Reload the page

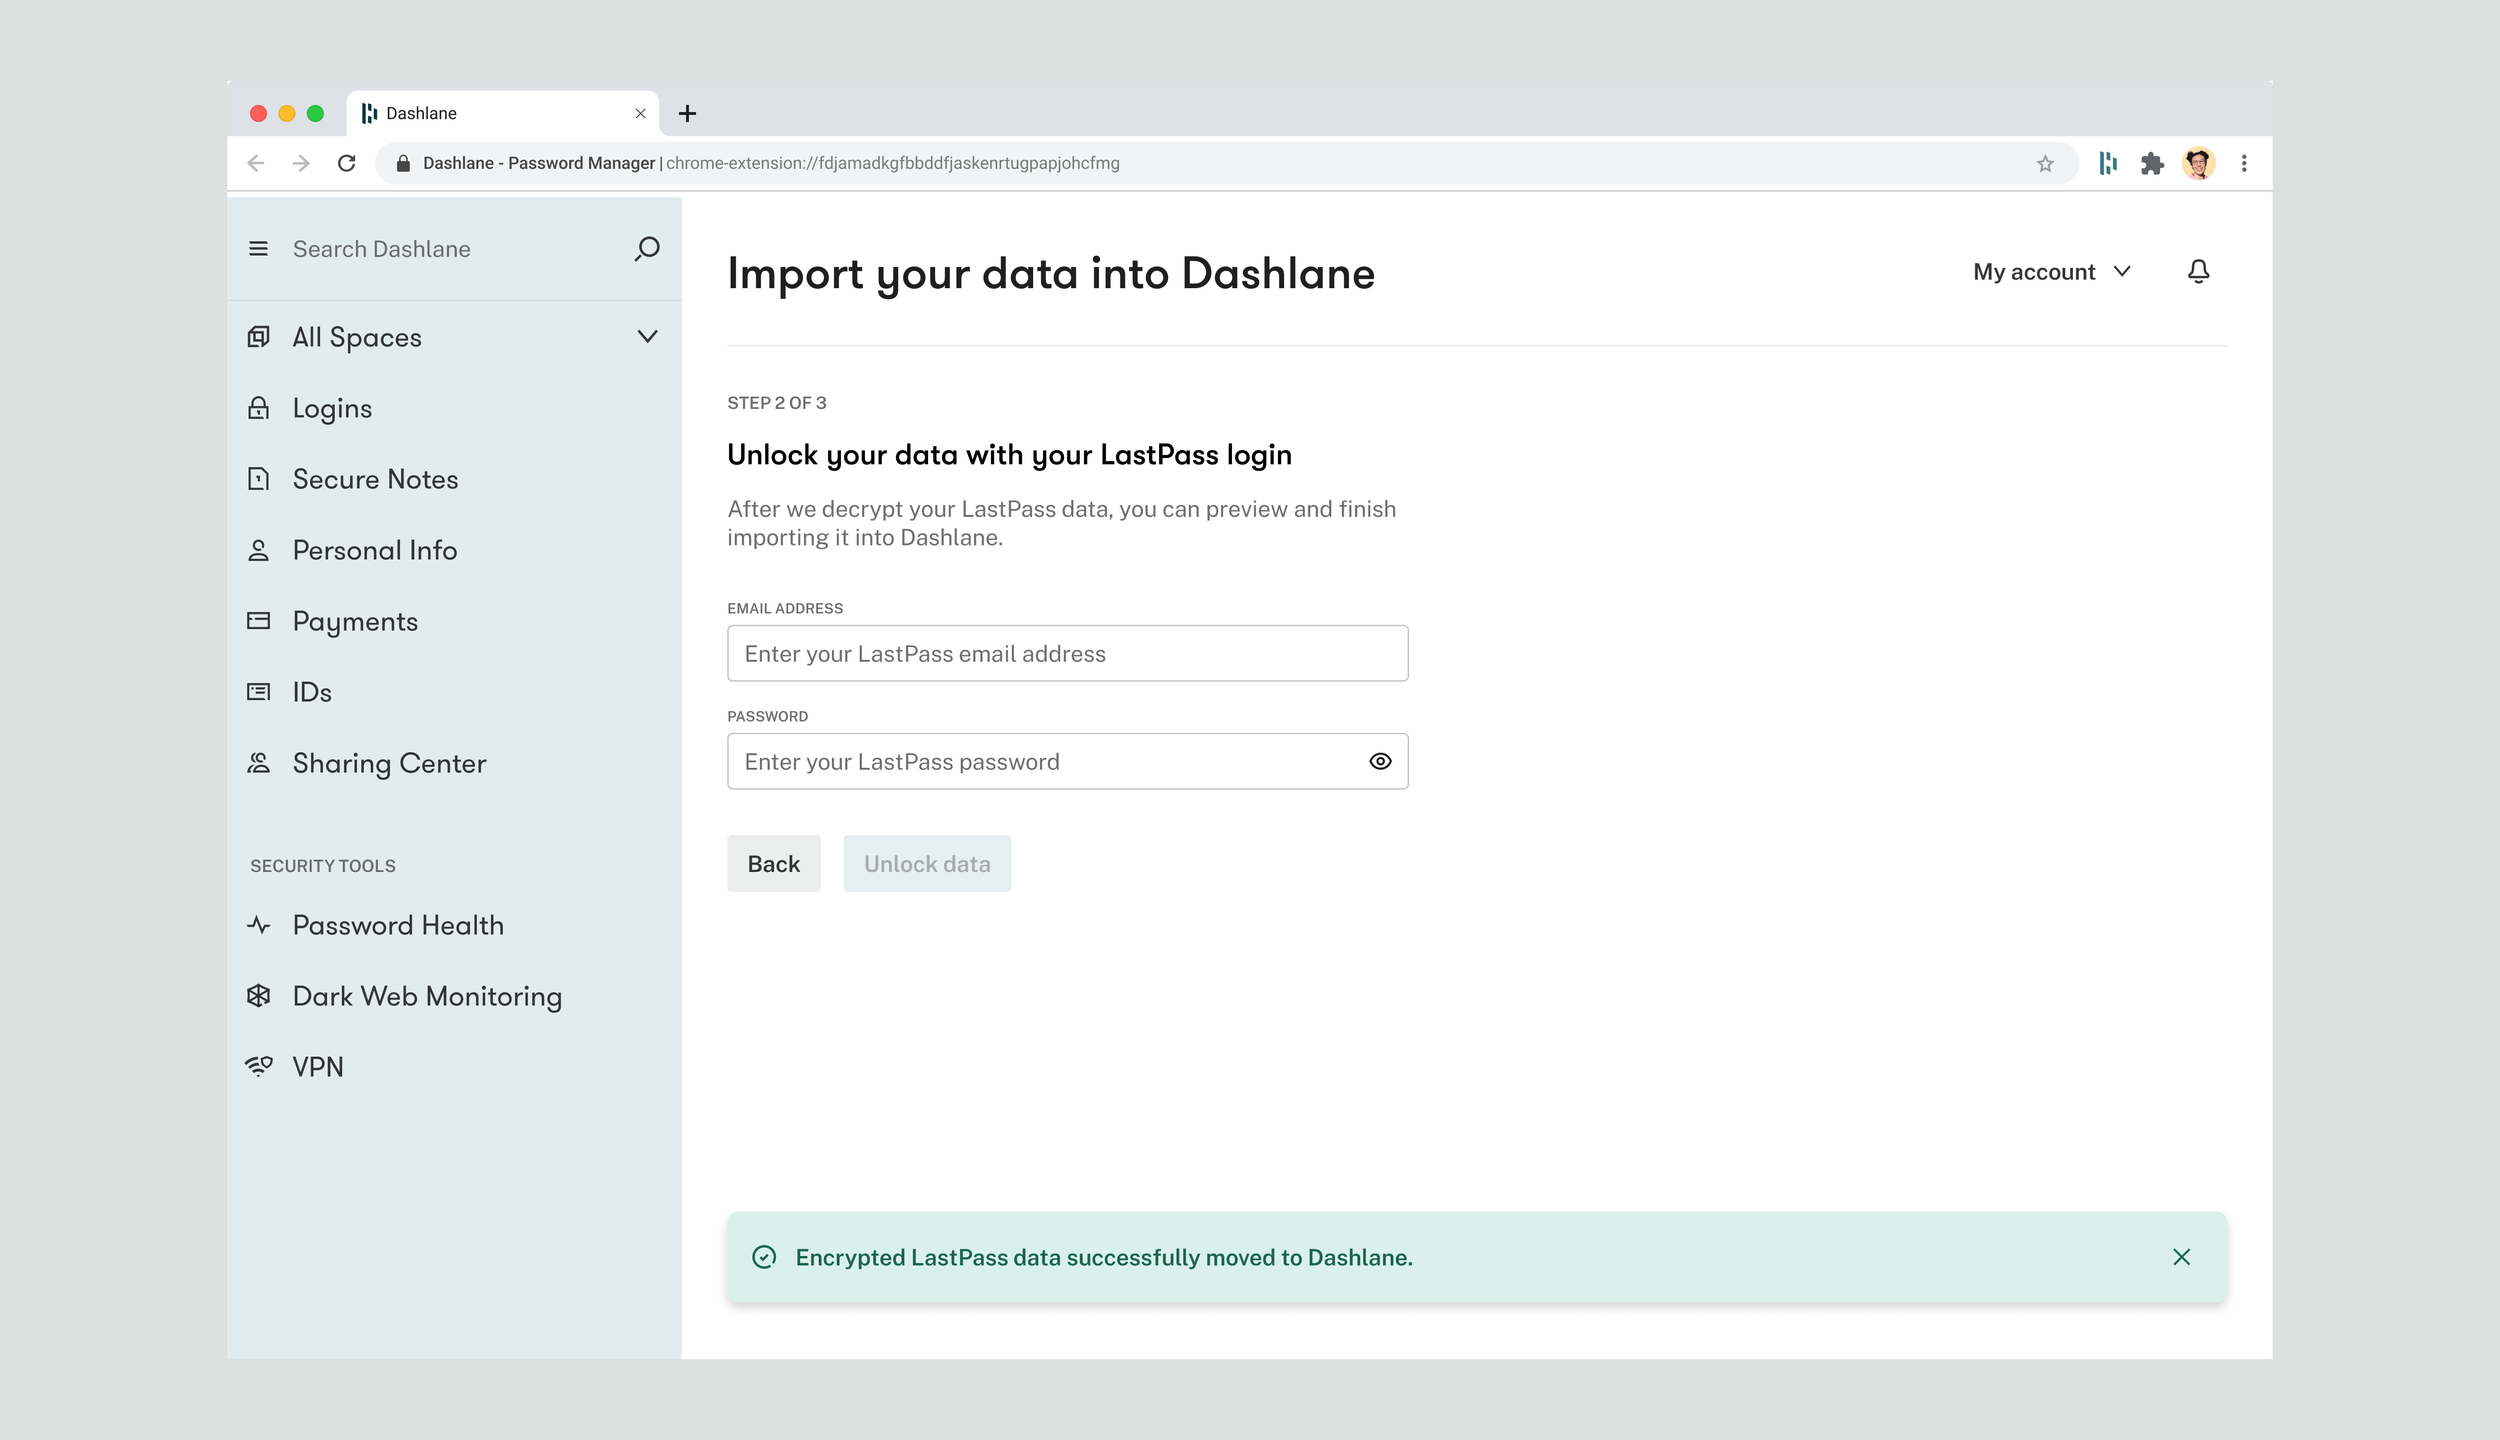[x=347, y=163]
